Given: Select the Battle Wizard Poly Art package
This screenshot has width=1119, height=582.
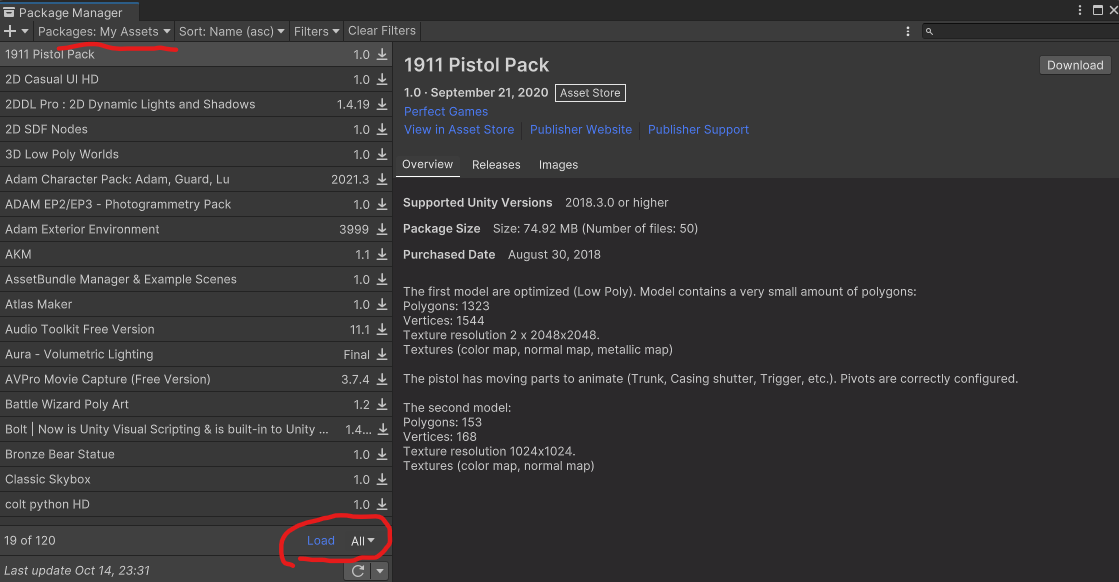Looking at the screenshot, I should pos(196,404).
